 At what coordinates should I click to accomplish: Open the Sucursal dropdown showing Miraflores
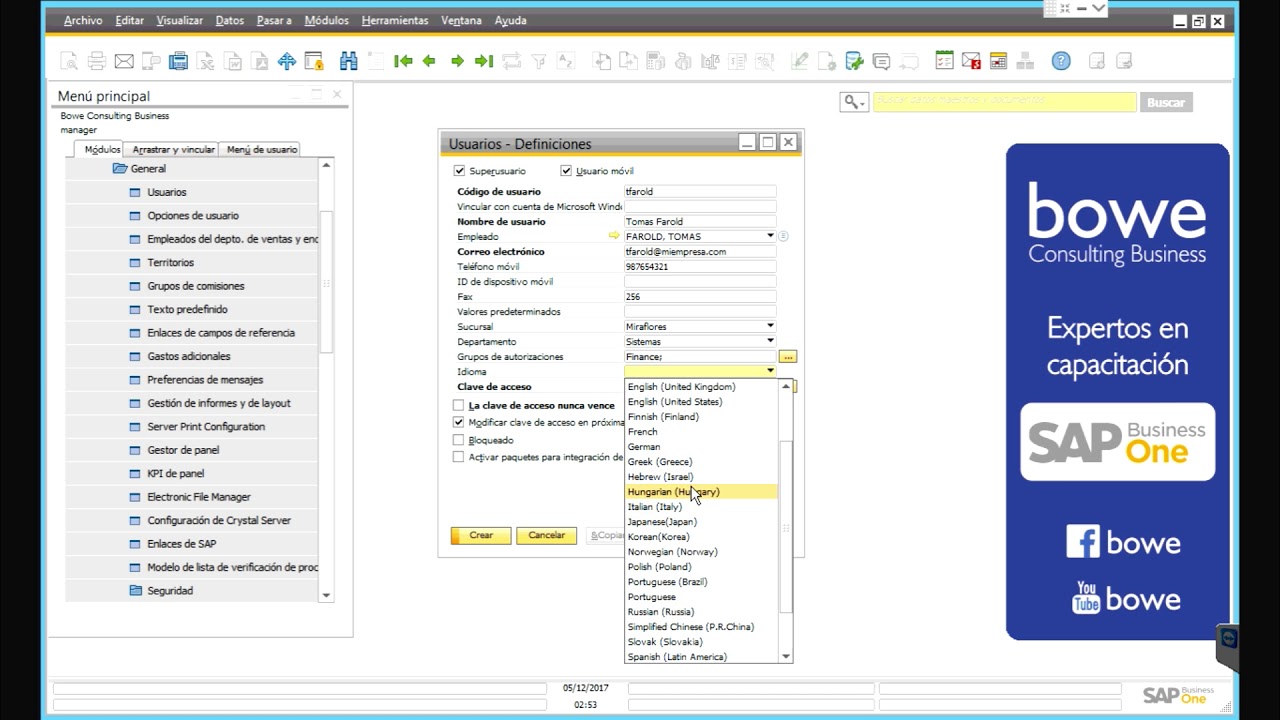pos(770,326)
